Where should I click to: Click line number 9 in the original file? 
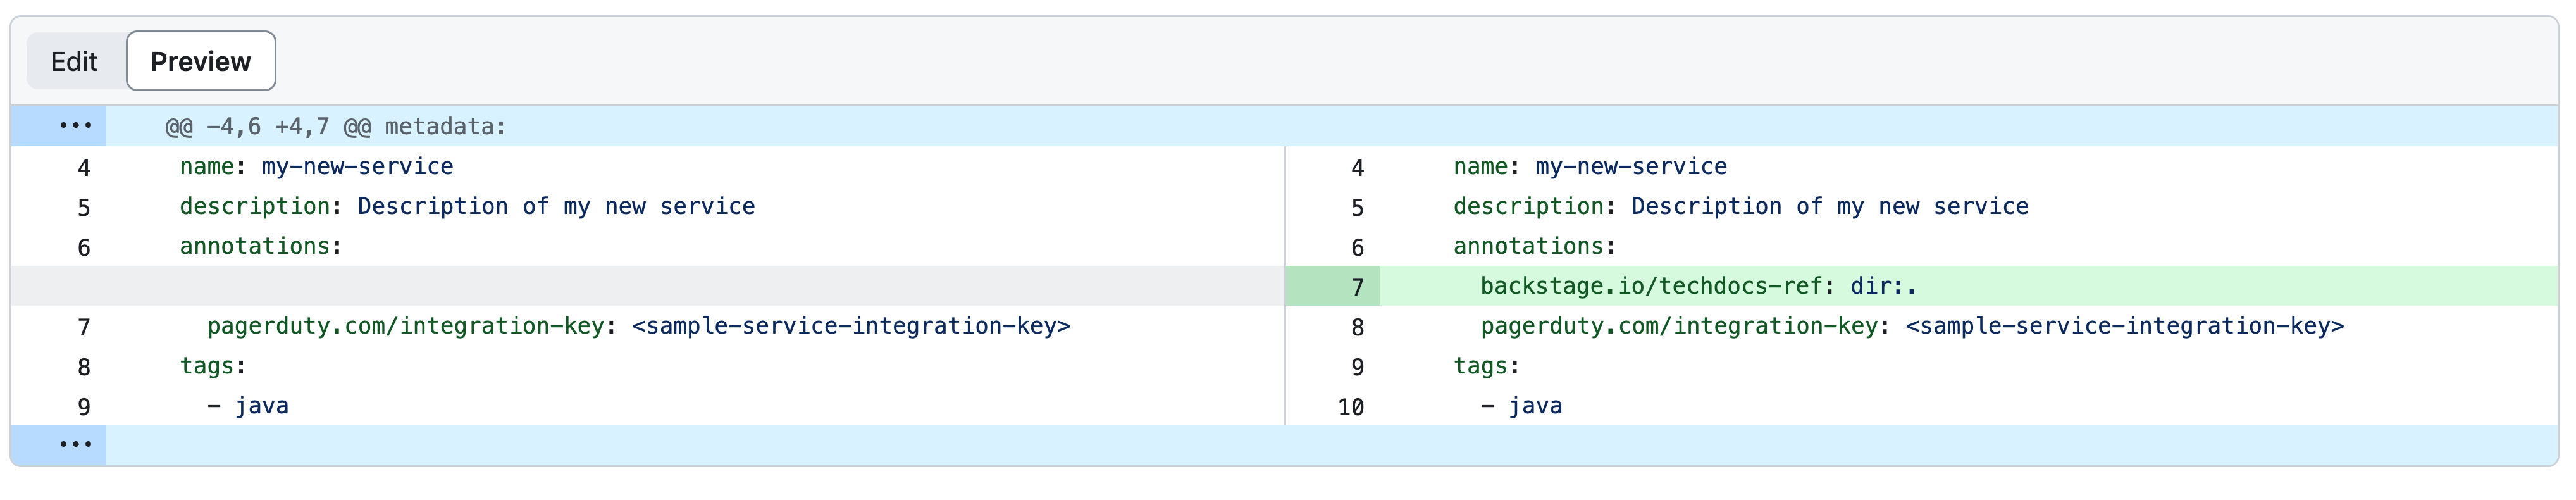click(84, 407)
